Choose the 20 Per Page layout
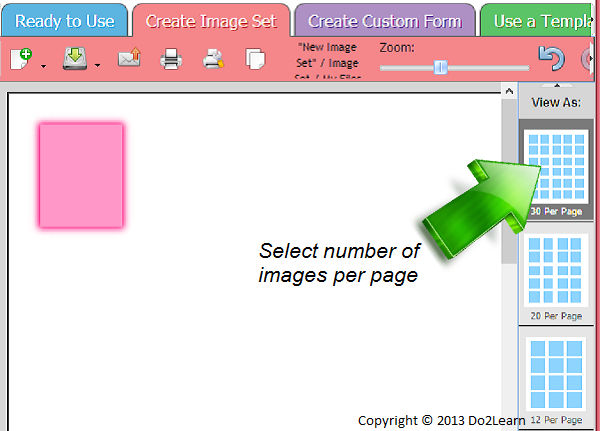This screenshot has width=600, height=431. pos(557,277)
